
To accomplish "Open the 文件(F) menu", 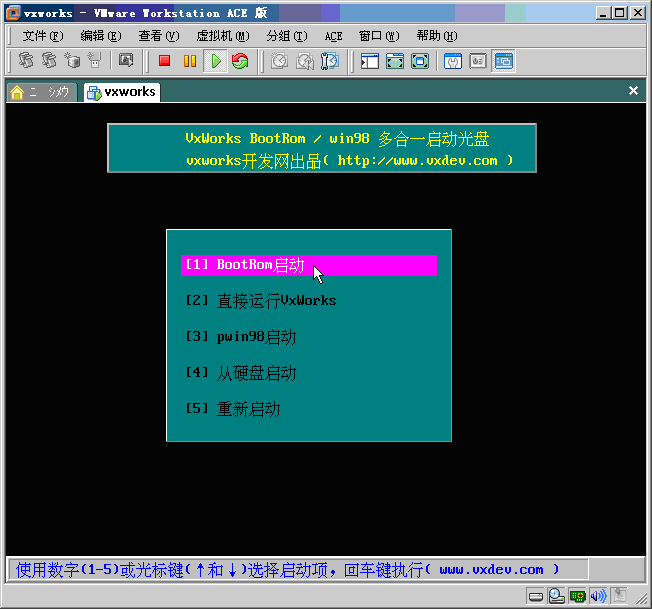I will pyautogui.click(x=42, y=35).
